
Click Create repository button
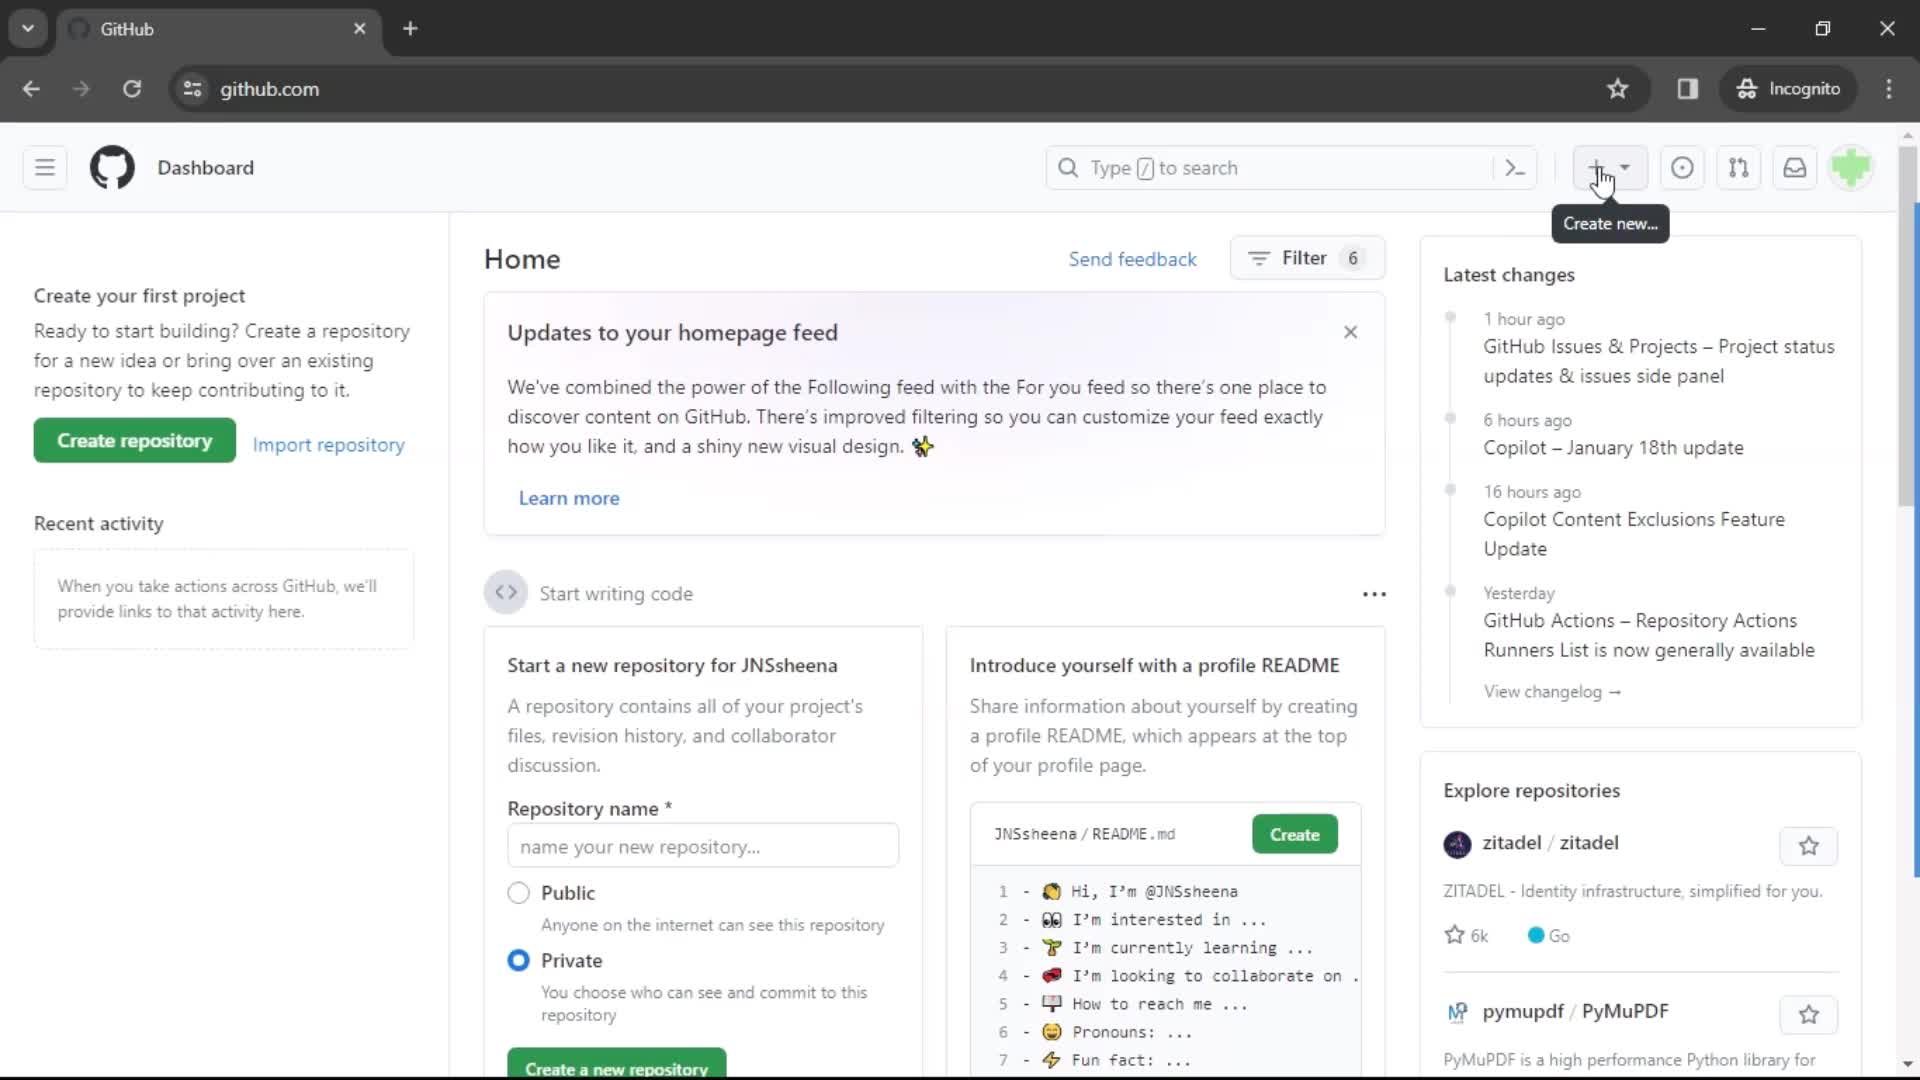point(135,440)
